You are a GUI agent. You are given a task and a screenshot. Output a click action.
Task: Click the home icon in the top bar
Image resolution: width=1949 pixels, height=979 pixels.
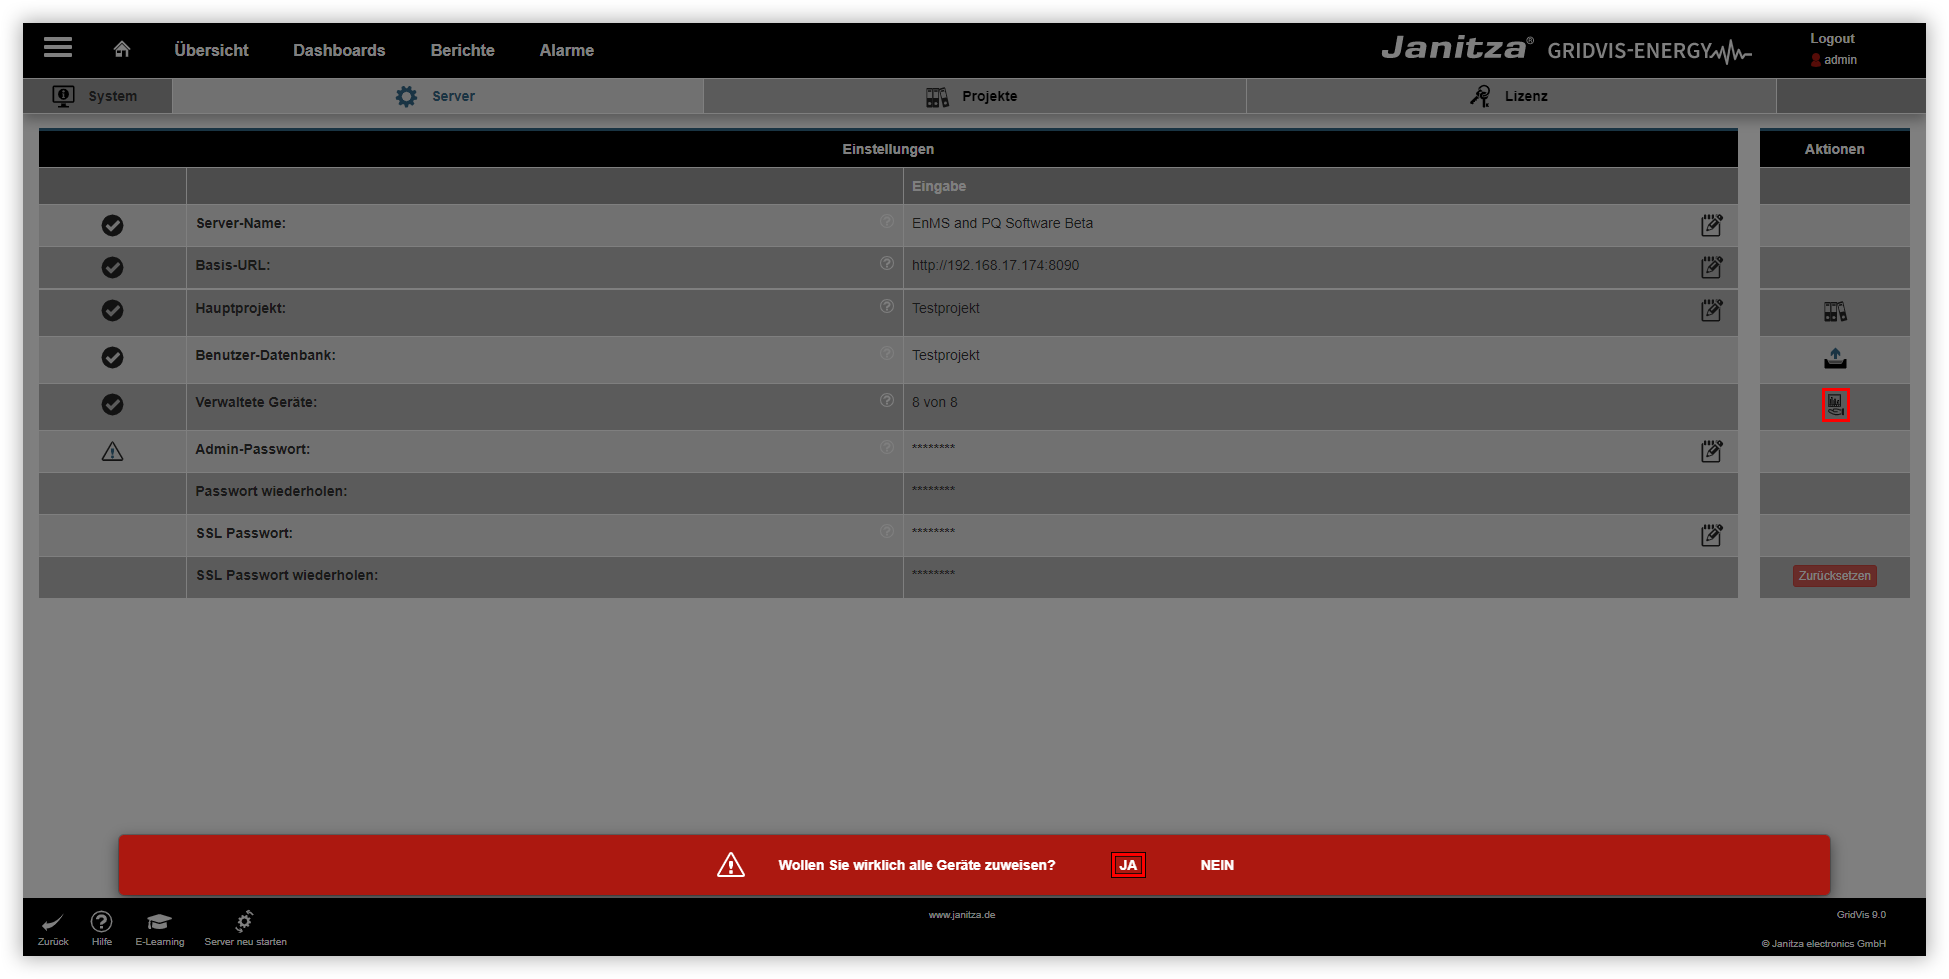coord(121,47)
